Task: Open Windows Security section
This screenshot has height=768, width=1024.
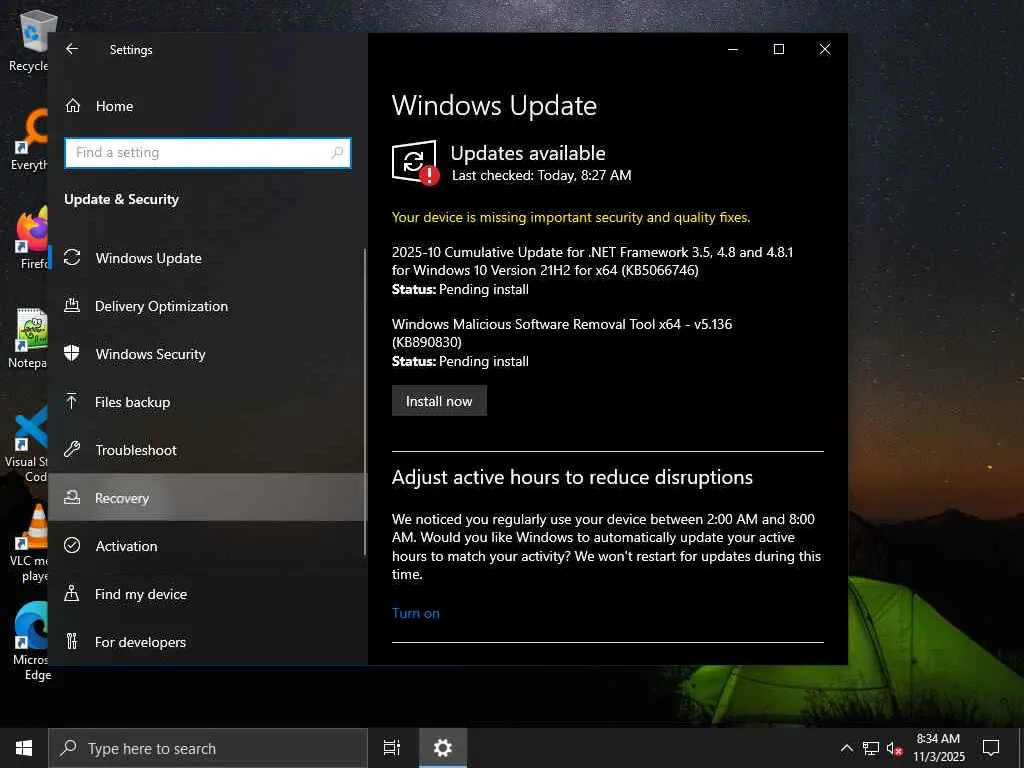Action: (207, 354)
